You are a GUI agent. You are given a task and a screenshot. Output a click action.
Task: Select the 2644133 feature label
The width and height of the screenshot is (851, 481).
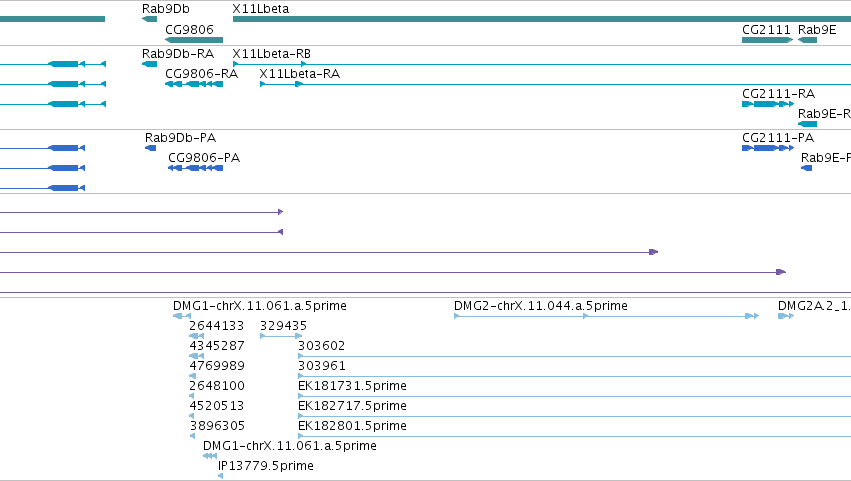217,326
